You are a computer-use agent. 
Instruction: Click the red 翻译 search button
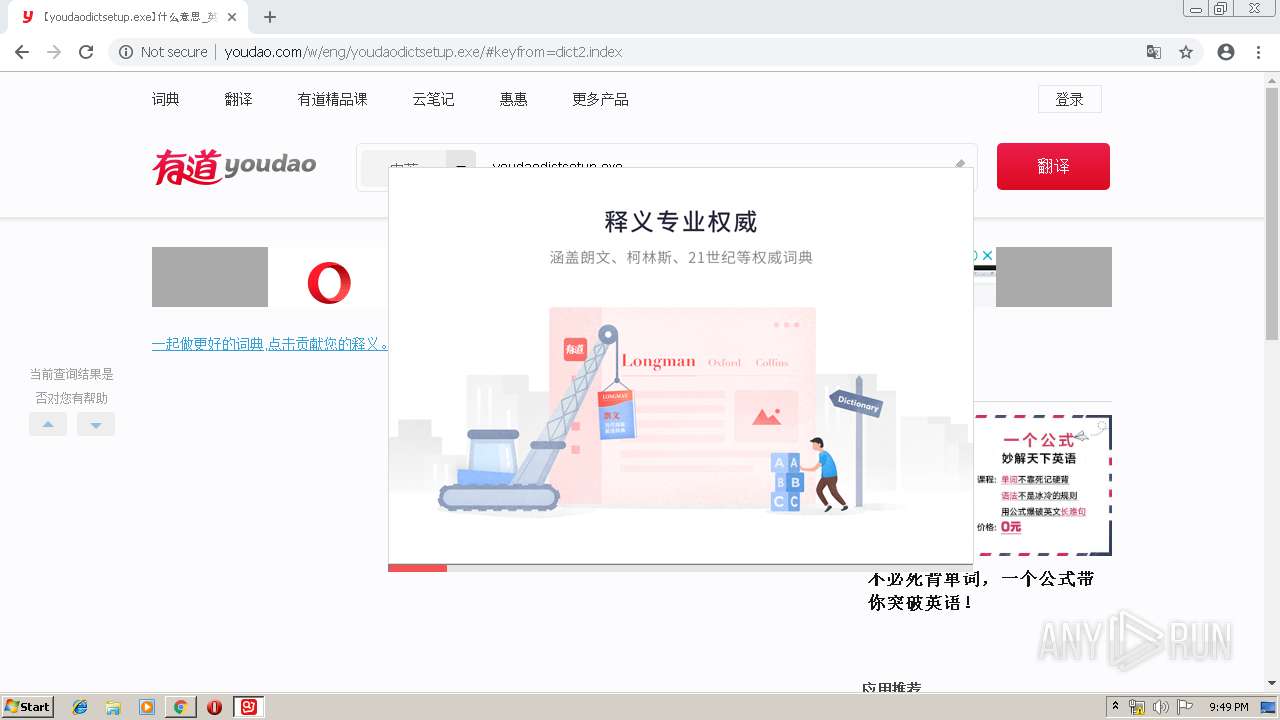tap(1053, 166)
